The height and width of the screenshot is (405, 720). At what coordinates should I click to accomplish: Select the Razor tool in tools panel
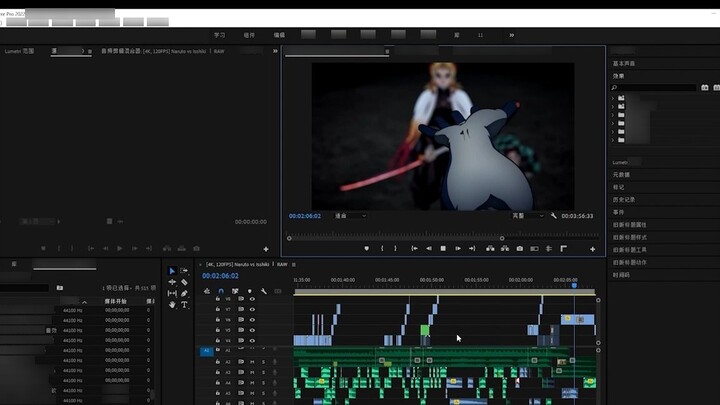(185, 282)
